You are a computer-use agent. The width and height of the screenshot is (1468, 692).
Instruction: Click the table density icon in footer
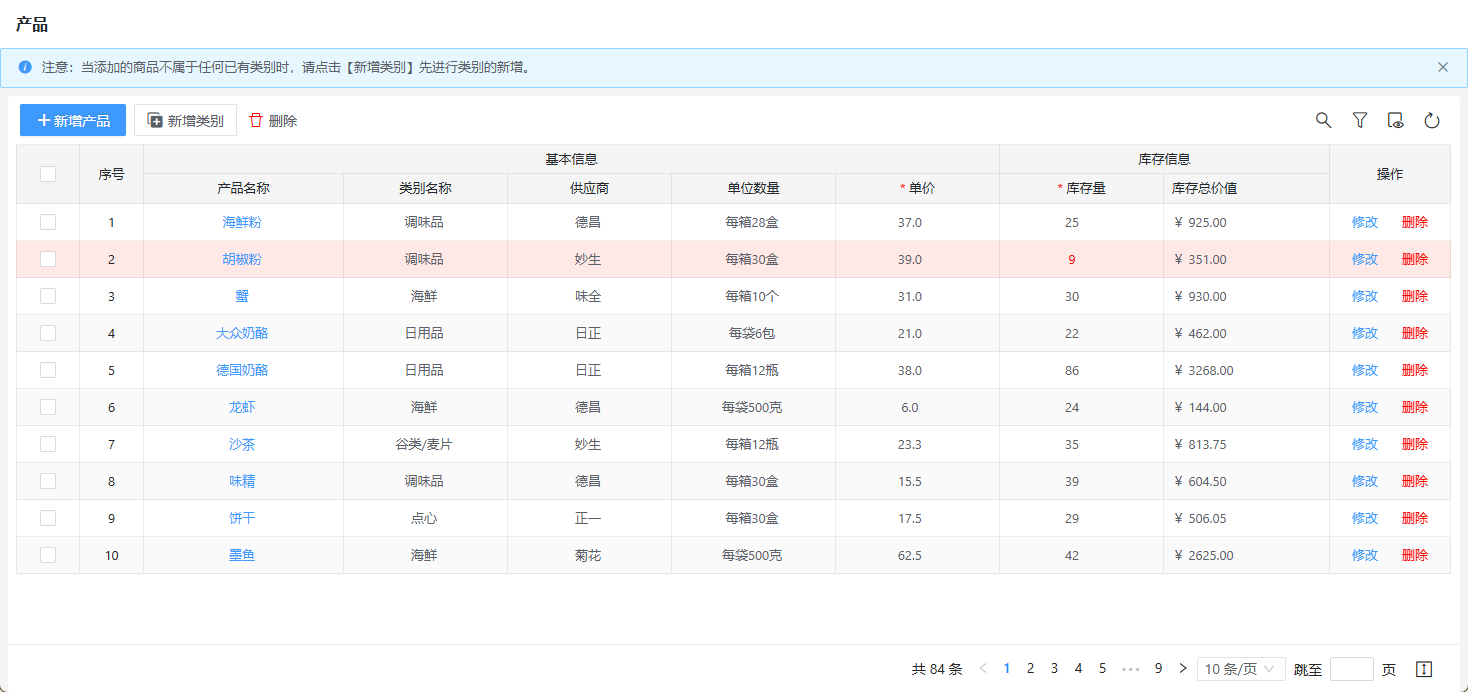(1425, 669)
